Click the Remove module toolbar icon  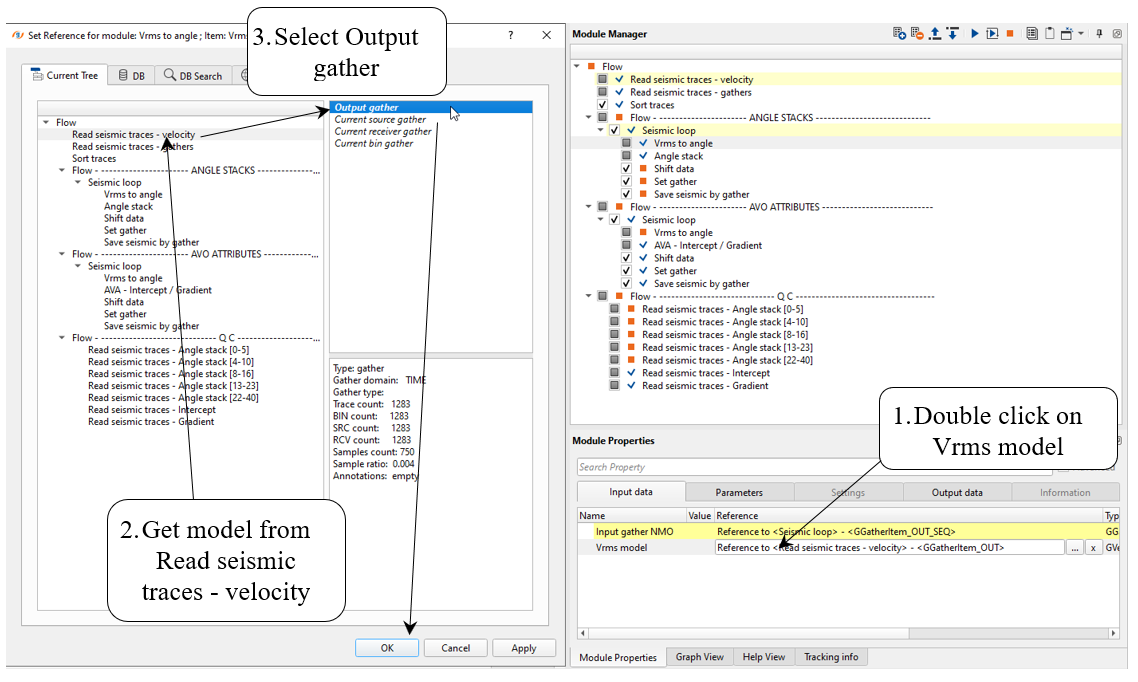point(916,34)
